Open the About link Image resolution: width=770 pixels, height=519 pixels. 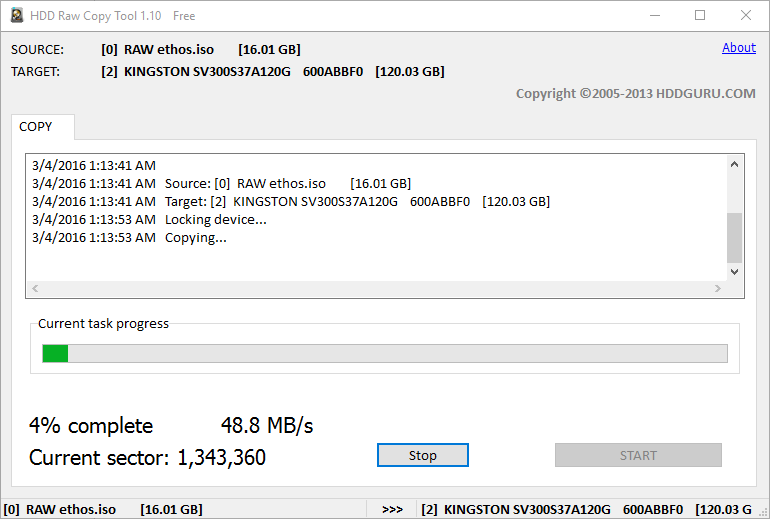[739, 48]
